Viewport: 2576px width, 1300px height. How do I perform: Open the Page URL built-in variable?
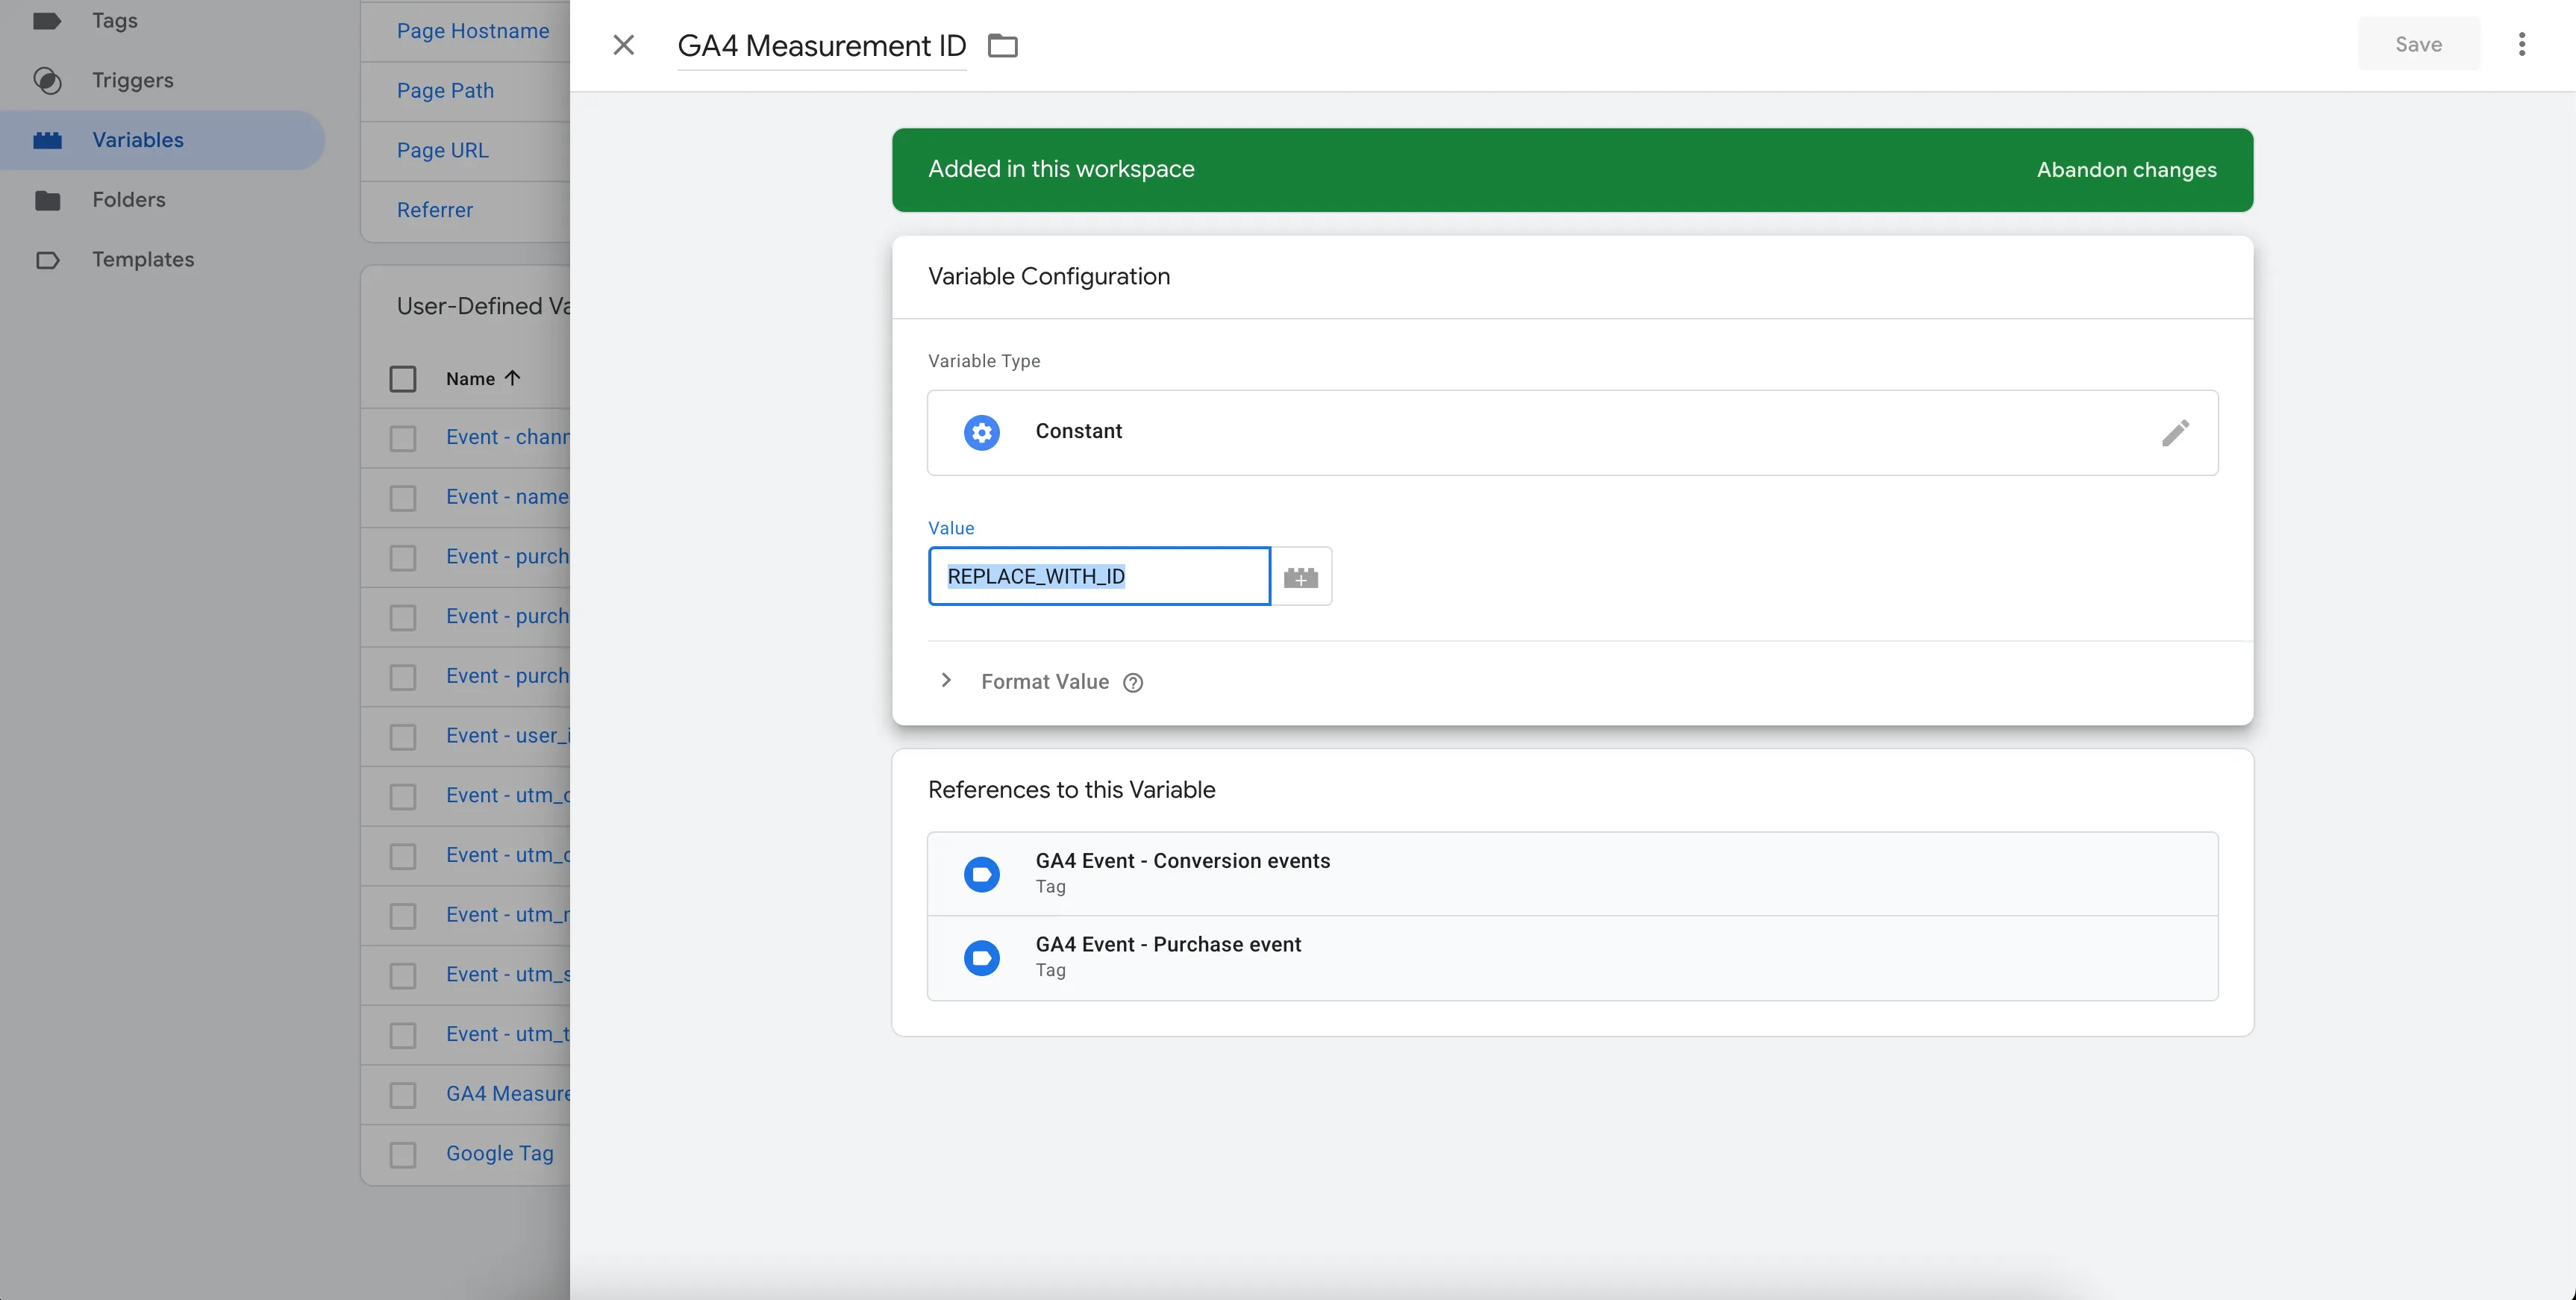[442, 151]
